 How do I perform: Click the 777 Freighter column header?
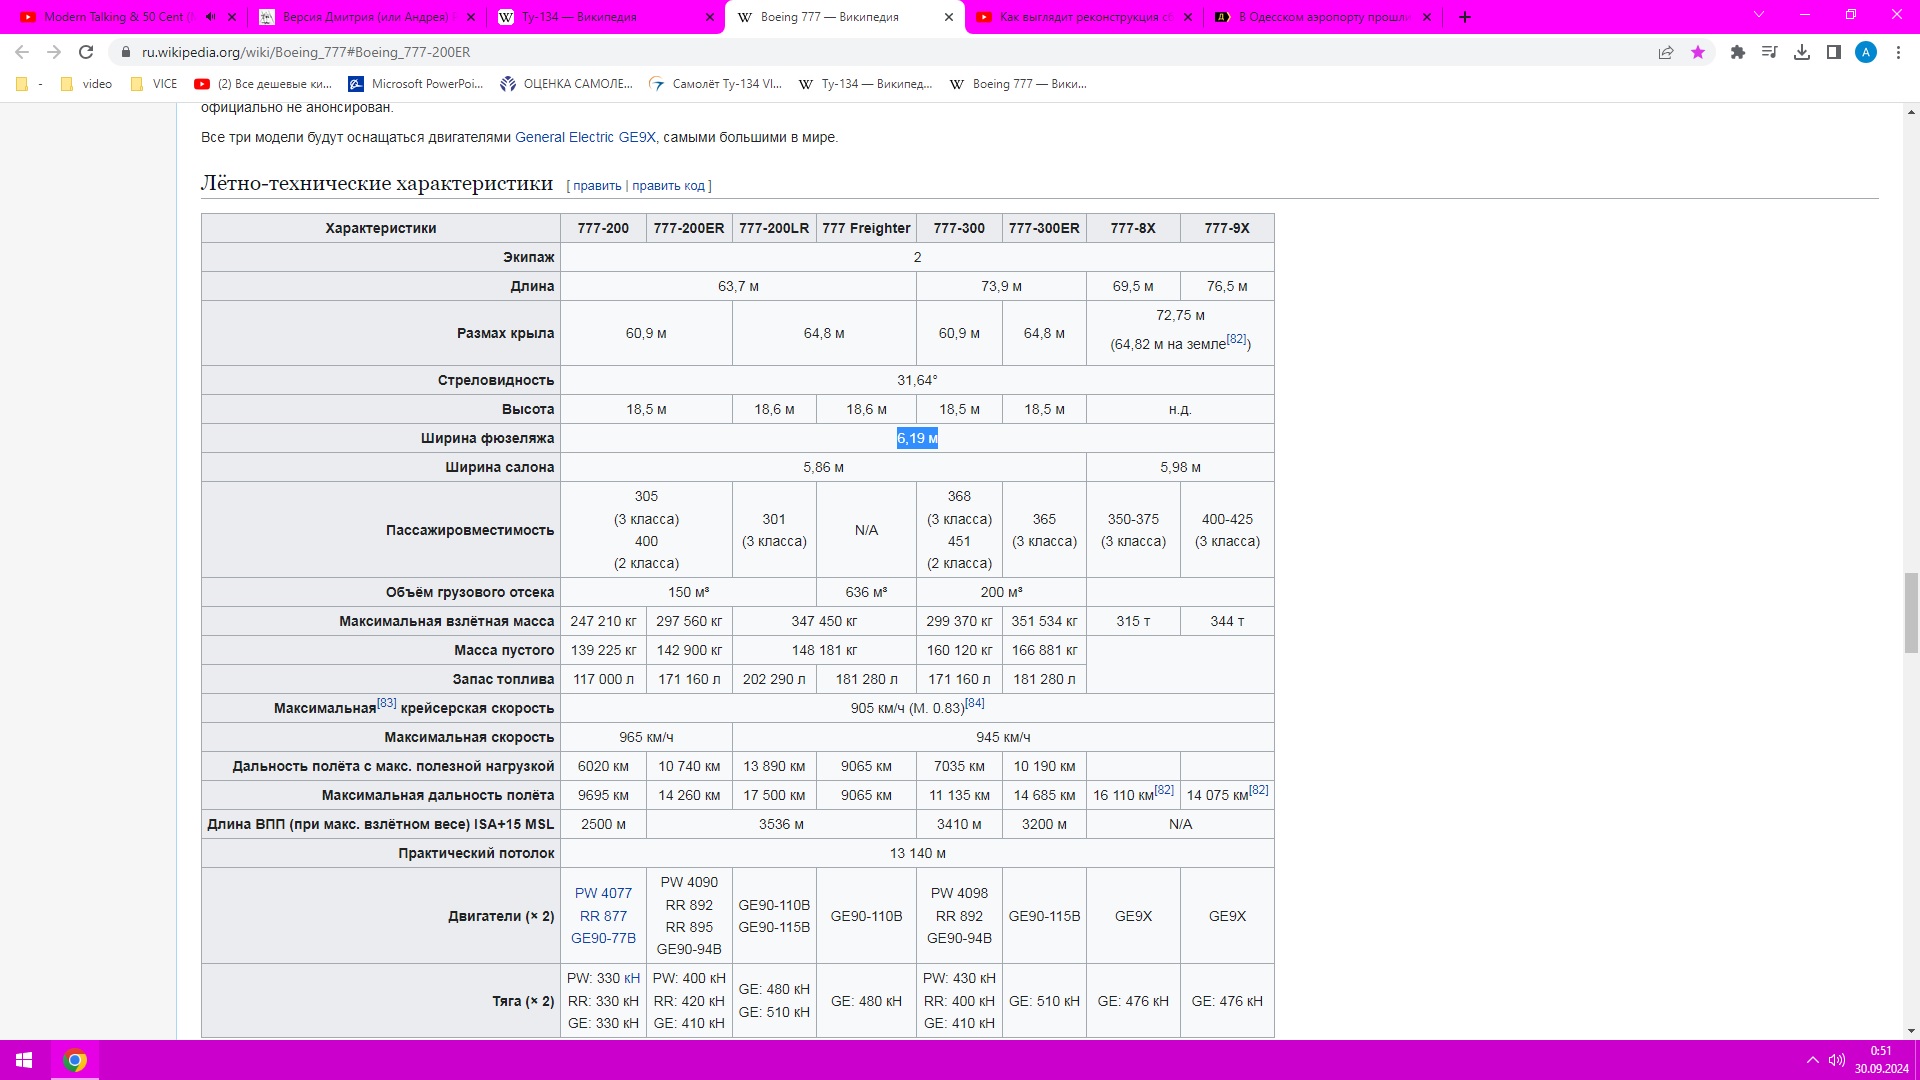pos(866,228)
